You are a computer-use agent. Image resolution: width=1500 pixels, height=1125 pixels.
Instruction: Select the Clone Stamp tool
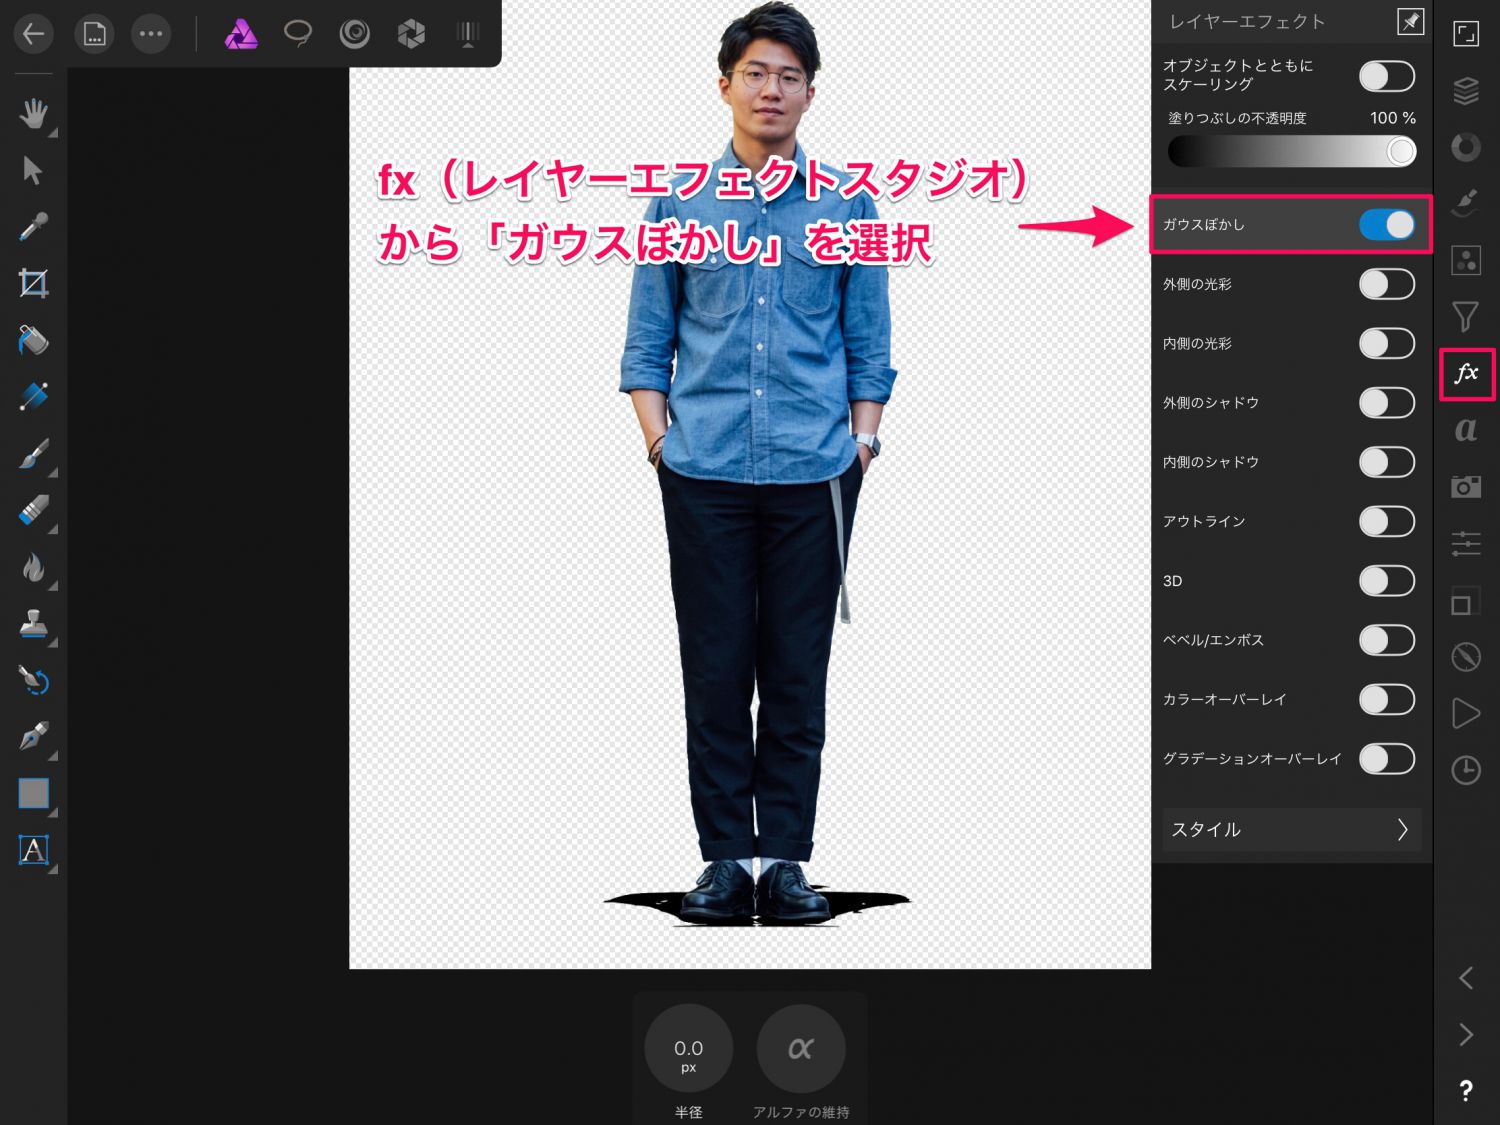point(33,624)
